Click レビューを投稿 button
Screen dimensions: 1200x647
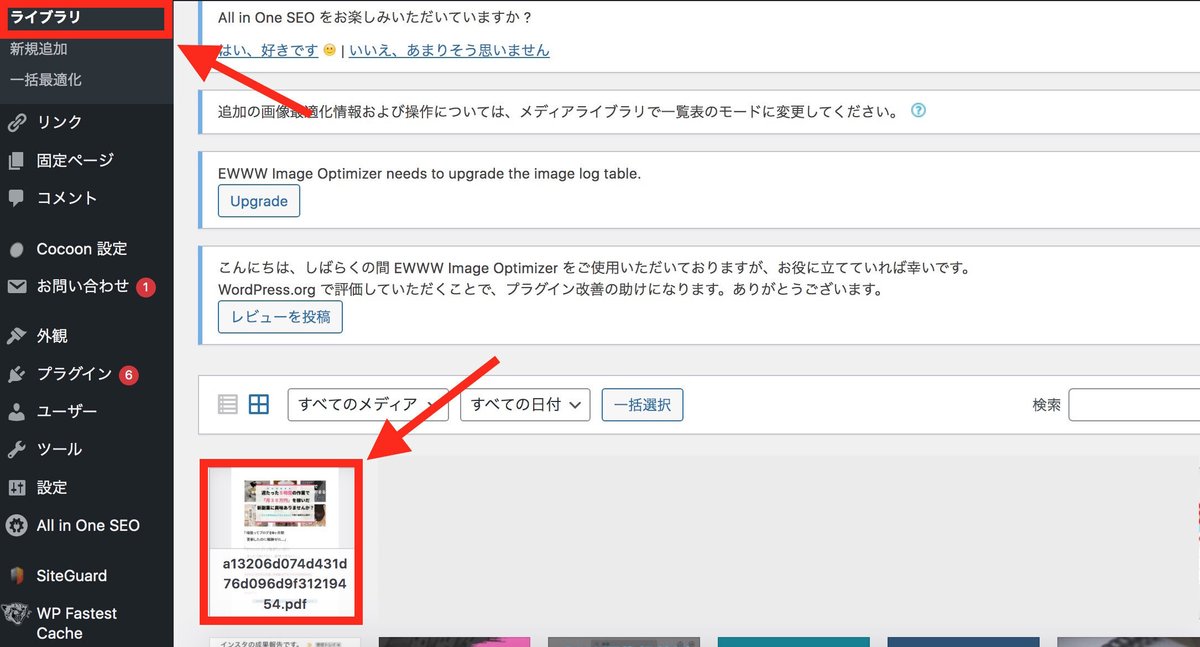point(280,318)
